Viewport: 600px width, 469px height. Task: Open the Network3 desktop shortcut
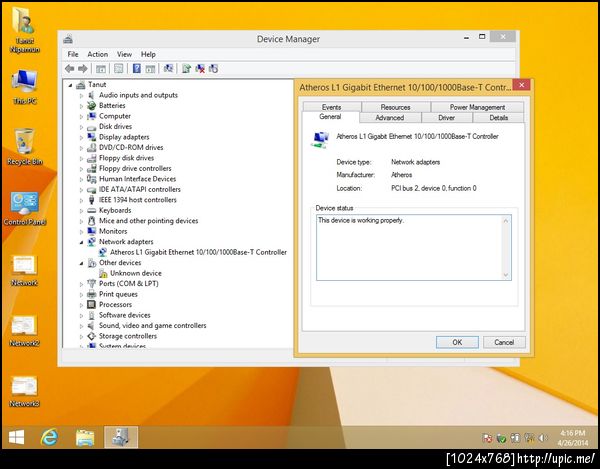coord(24,392)
